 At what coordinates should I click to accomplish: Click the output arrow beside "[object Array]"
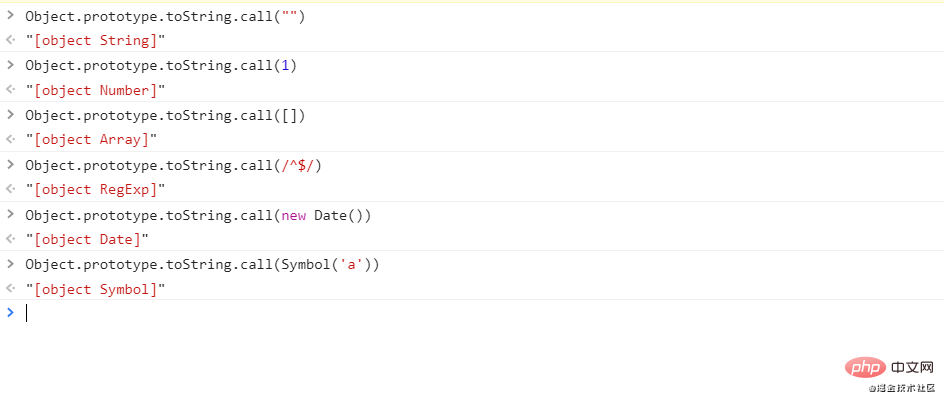tap(10, 140)
